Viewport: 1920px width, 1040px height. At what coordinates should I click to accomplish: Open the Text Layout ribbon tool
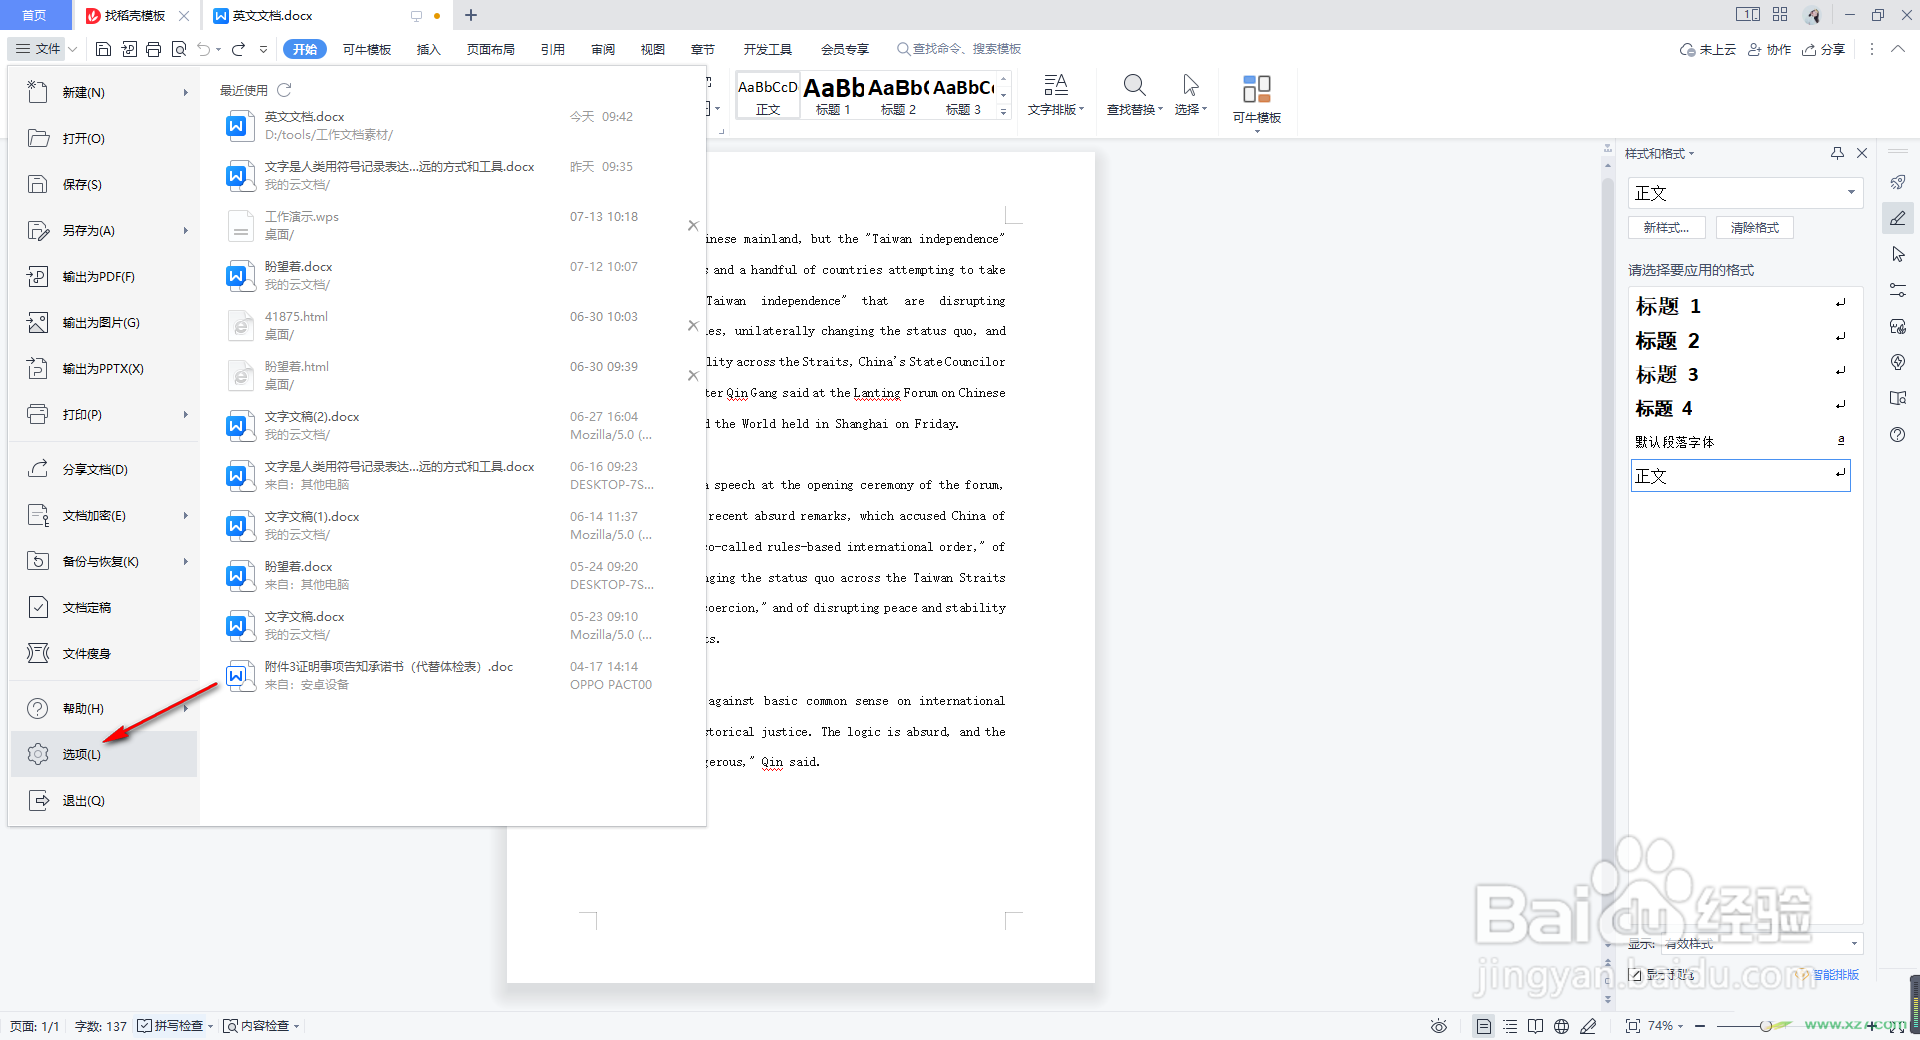click(x=1056, y=96)
